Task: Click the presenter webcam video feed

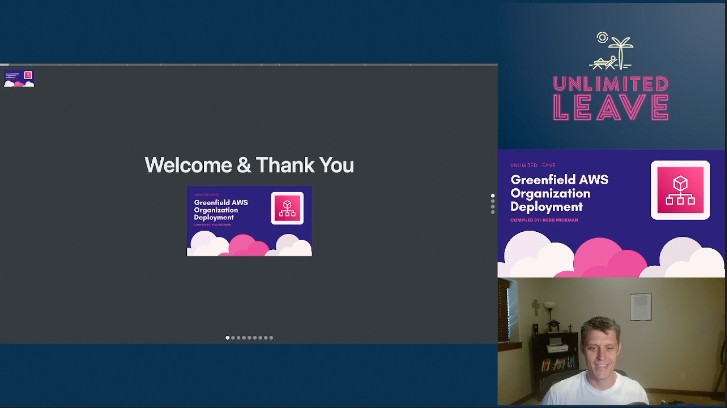Action: [x=611, y=341]
